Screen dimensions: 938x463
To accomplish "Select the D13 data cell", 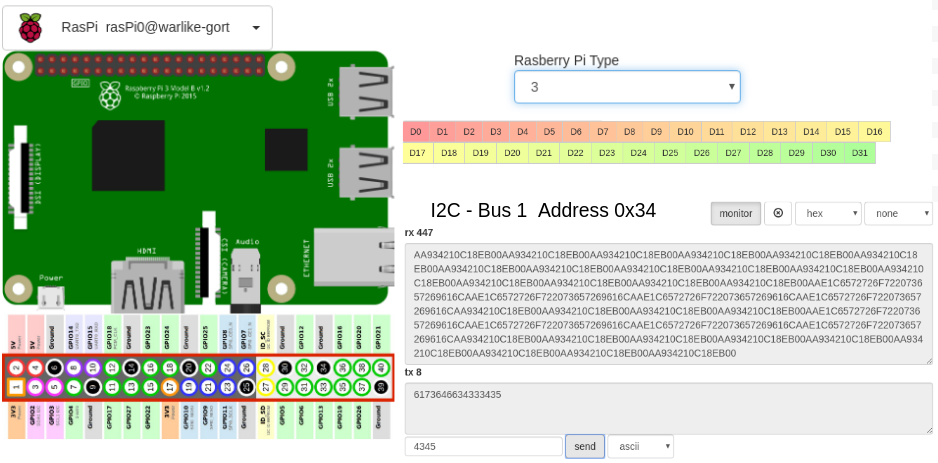I will [779, 132].
